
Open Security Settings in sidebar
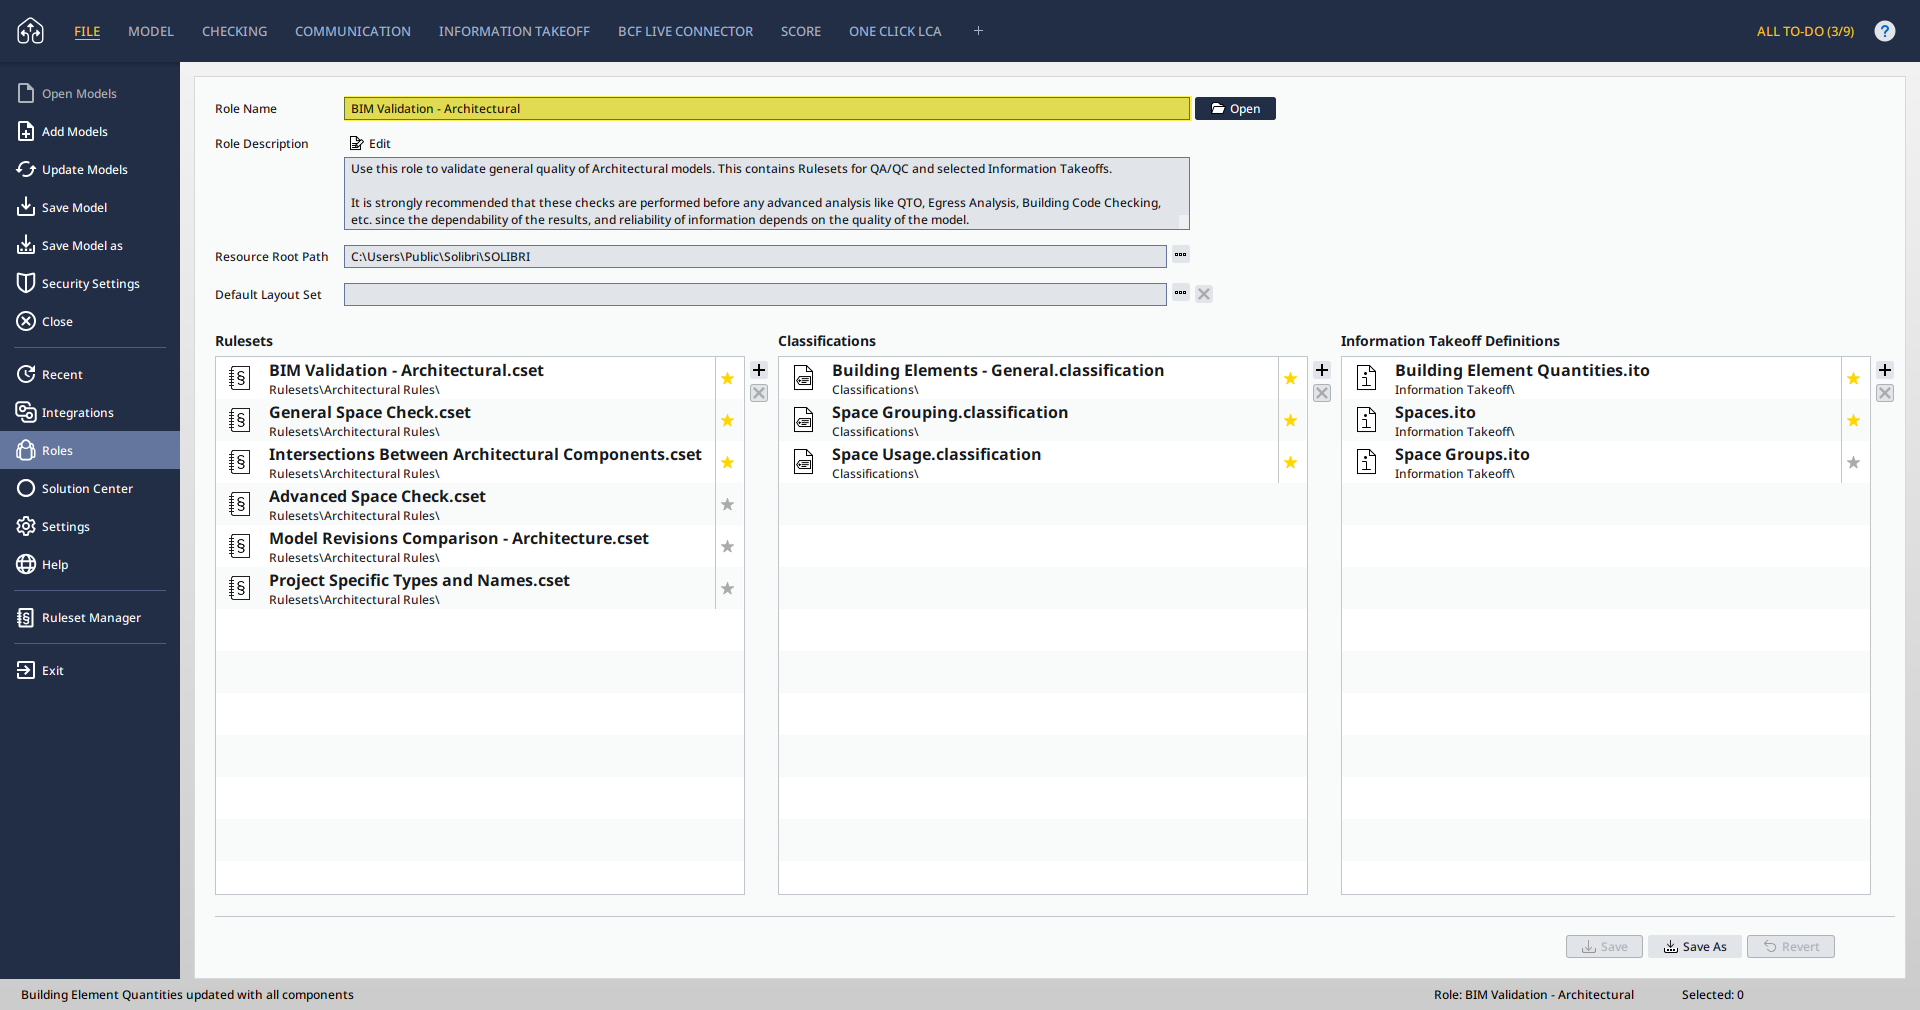point(90,284)
